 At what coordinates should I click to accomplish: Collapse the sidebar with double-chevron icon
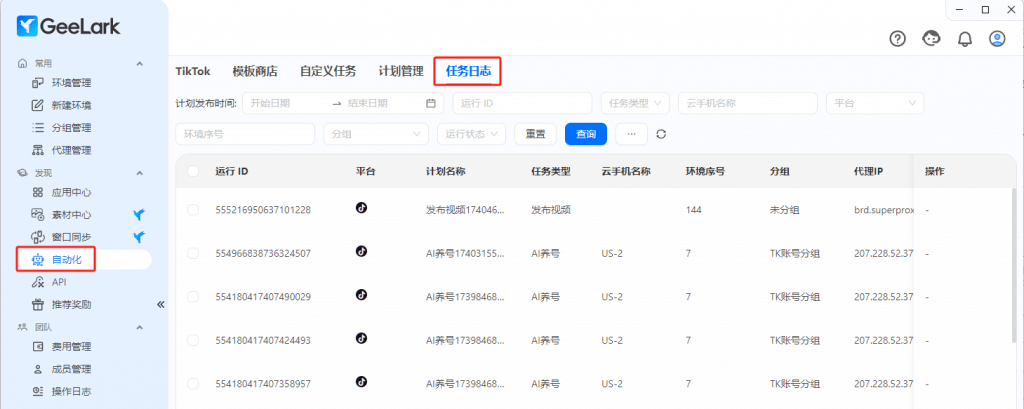[159, 304]
